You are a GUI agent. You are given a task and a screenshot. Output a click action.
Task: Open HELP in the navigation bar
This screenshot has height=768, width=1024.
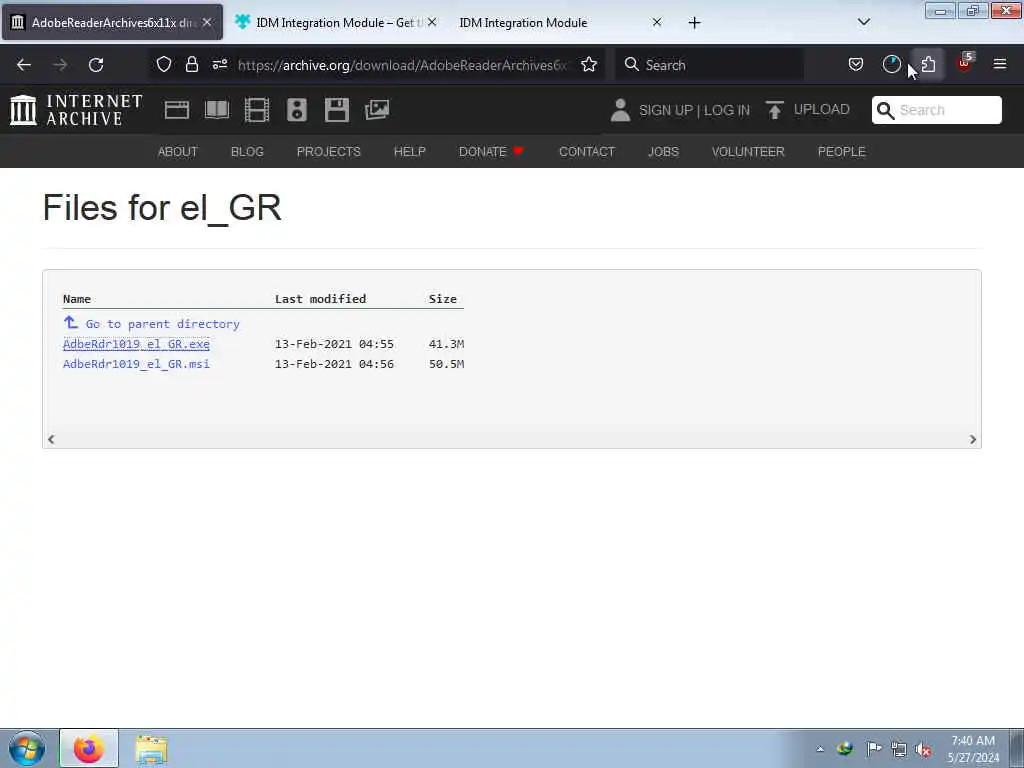[x=409, y=152]
